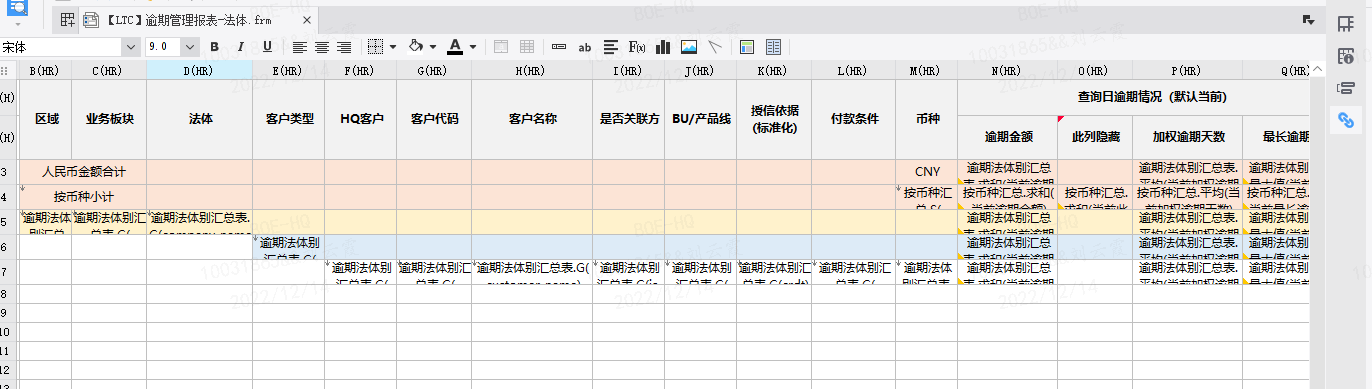The width and height of the screenshot is (1372, 389).
Task: Select the 人民币金额合计 cell
Action: 84,172
